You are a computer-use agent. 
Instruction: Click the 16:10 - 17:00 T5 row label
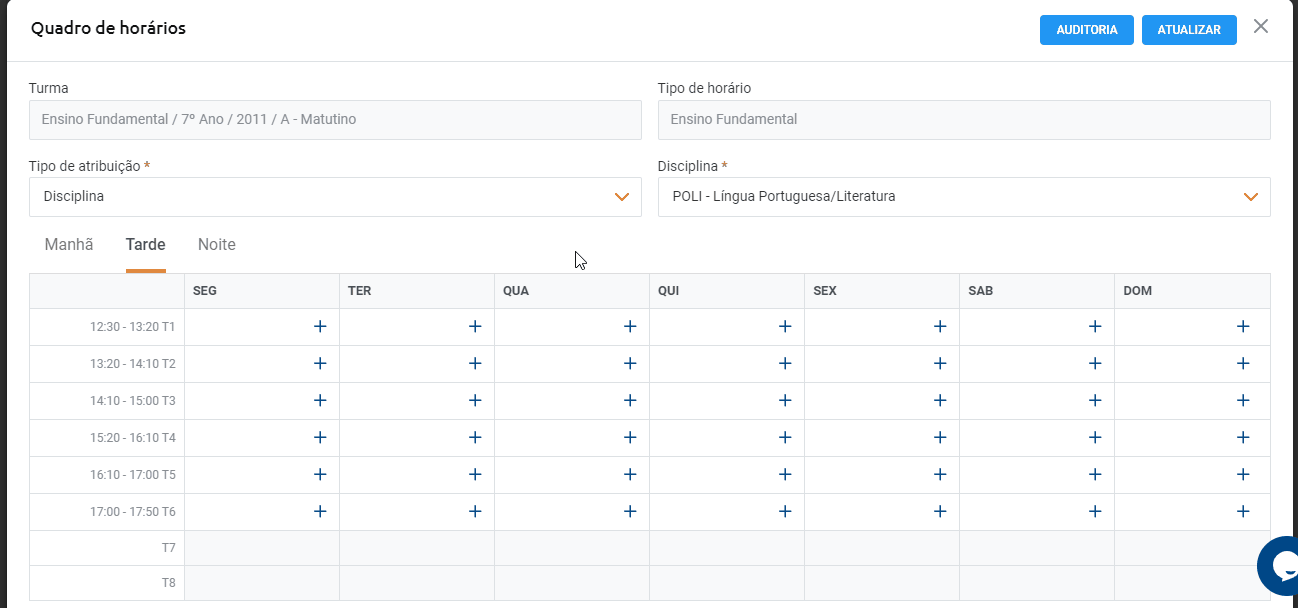coord(132,475)
